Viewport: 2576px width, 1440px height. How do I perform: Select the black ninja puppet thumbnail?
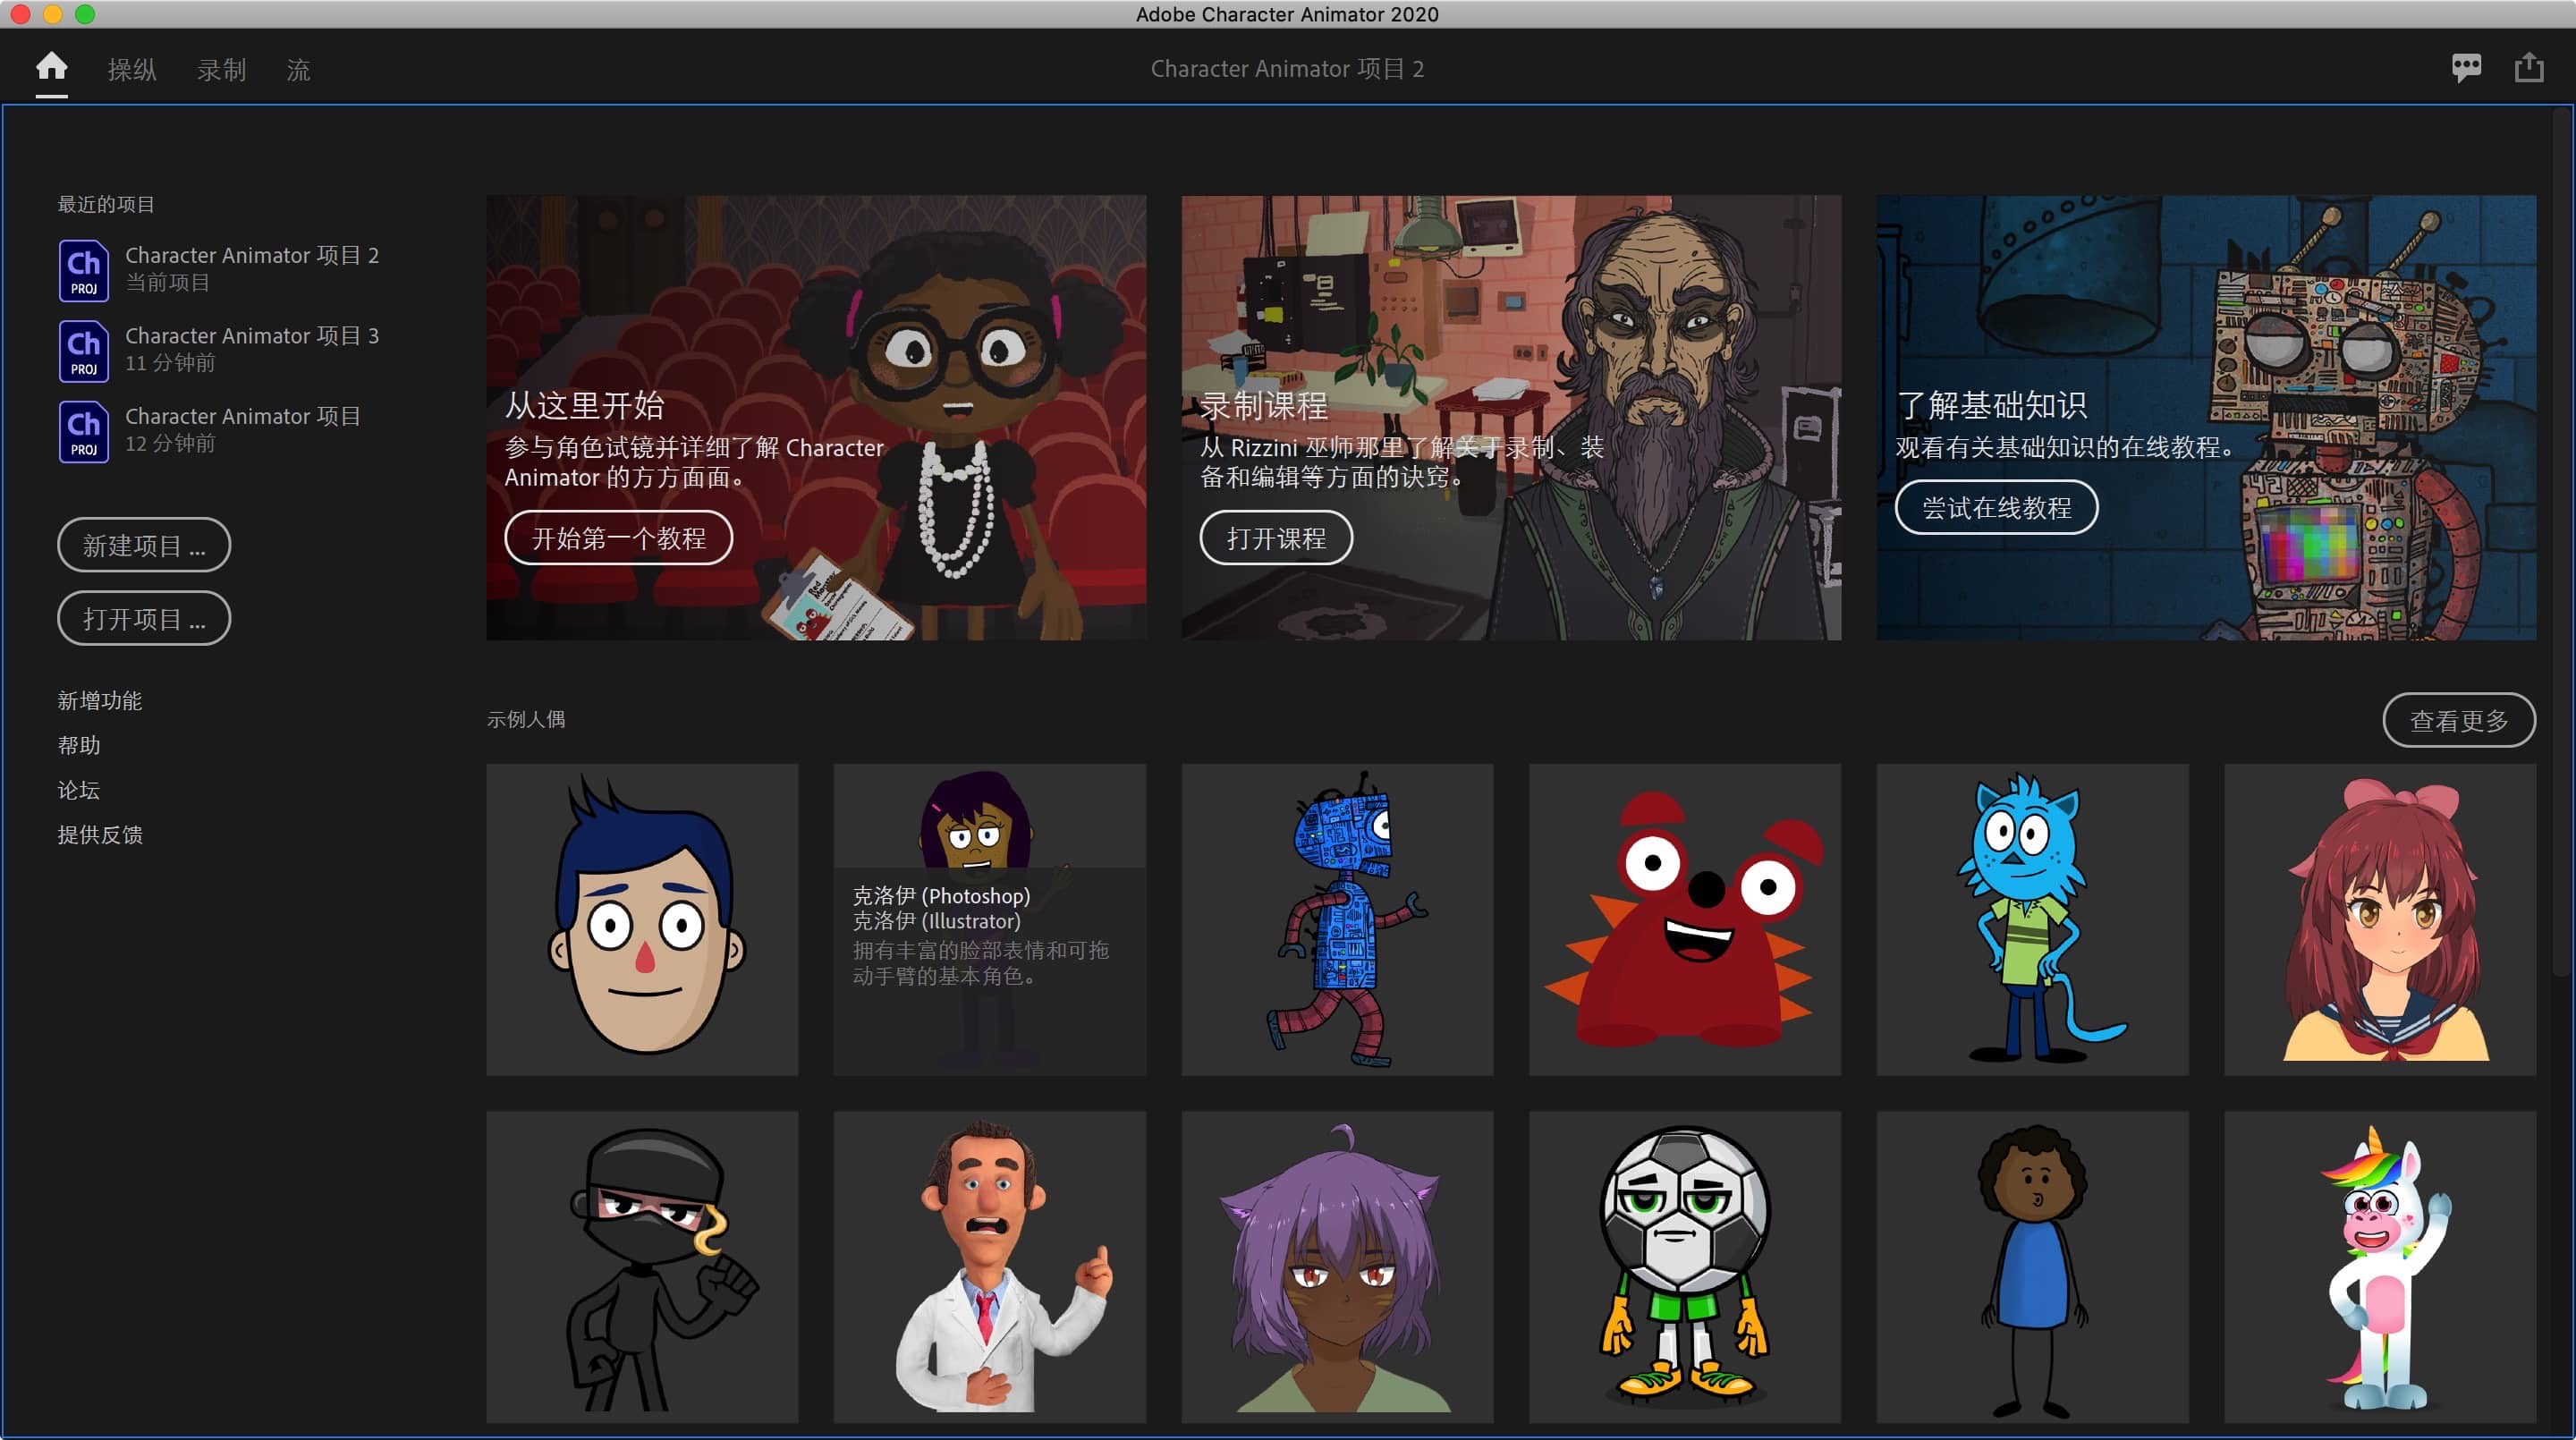click(642, 1267)
